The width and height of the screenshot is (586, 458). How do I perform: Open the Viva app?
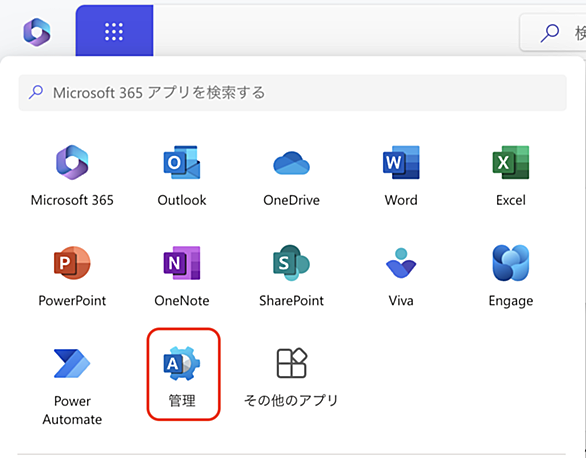coord(401,276)
